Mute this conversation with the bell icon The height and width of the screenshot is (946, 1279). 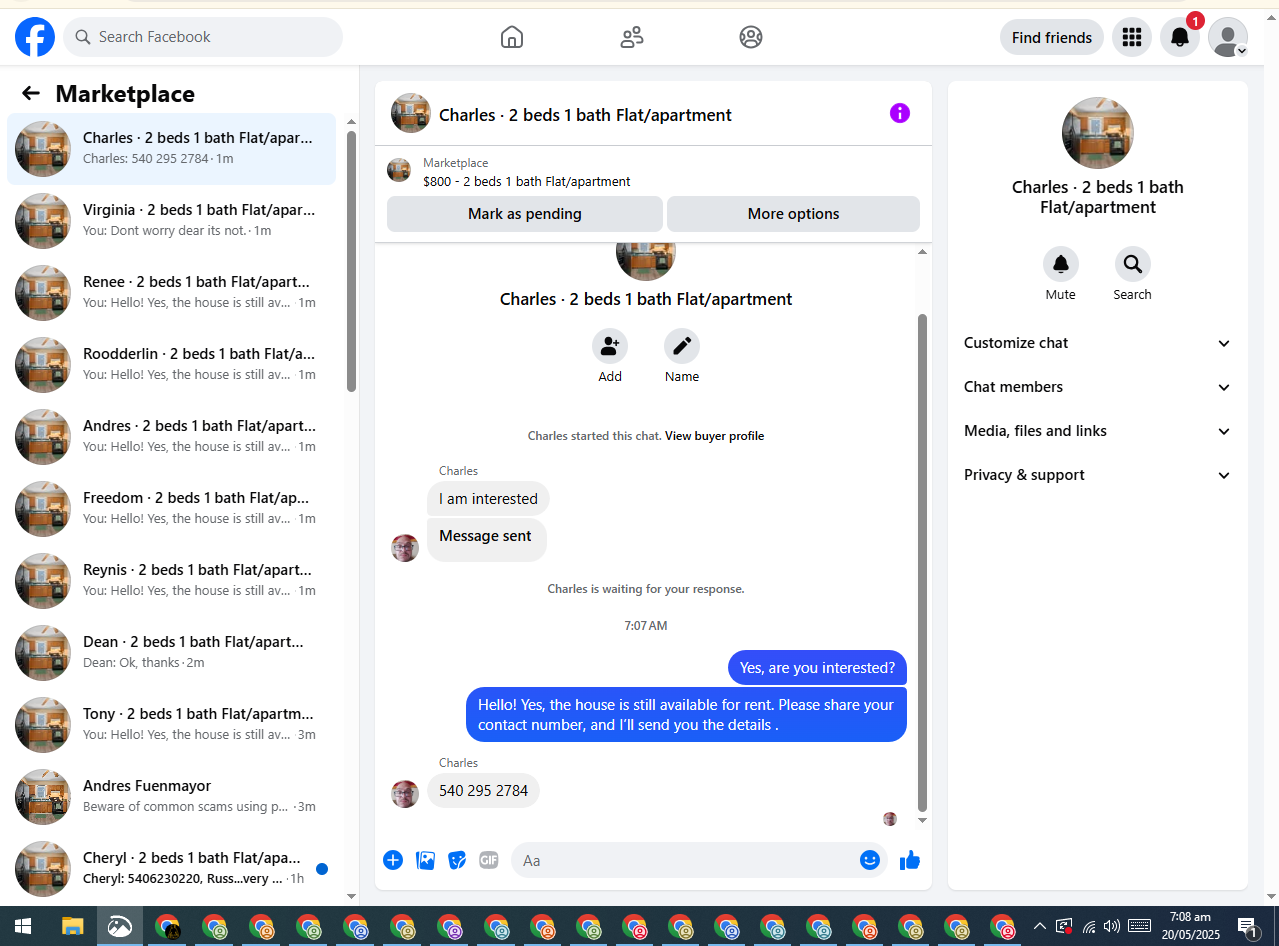(1061, 264)
